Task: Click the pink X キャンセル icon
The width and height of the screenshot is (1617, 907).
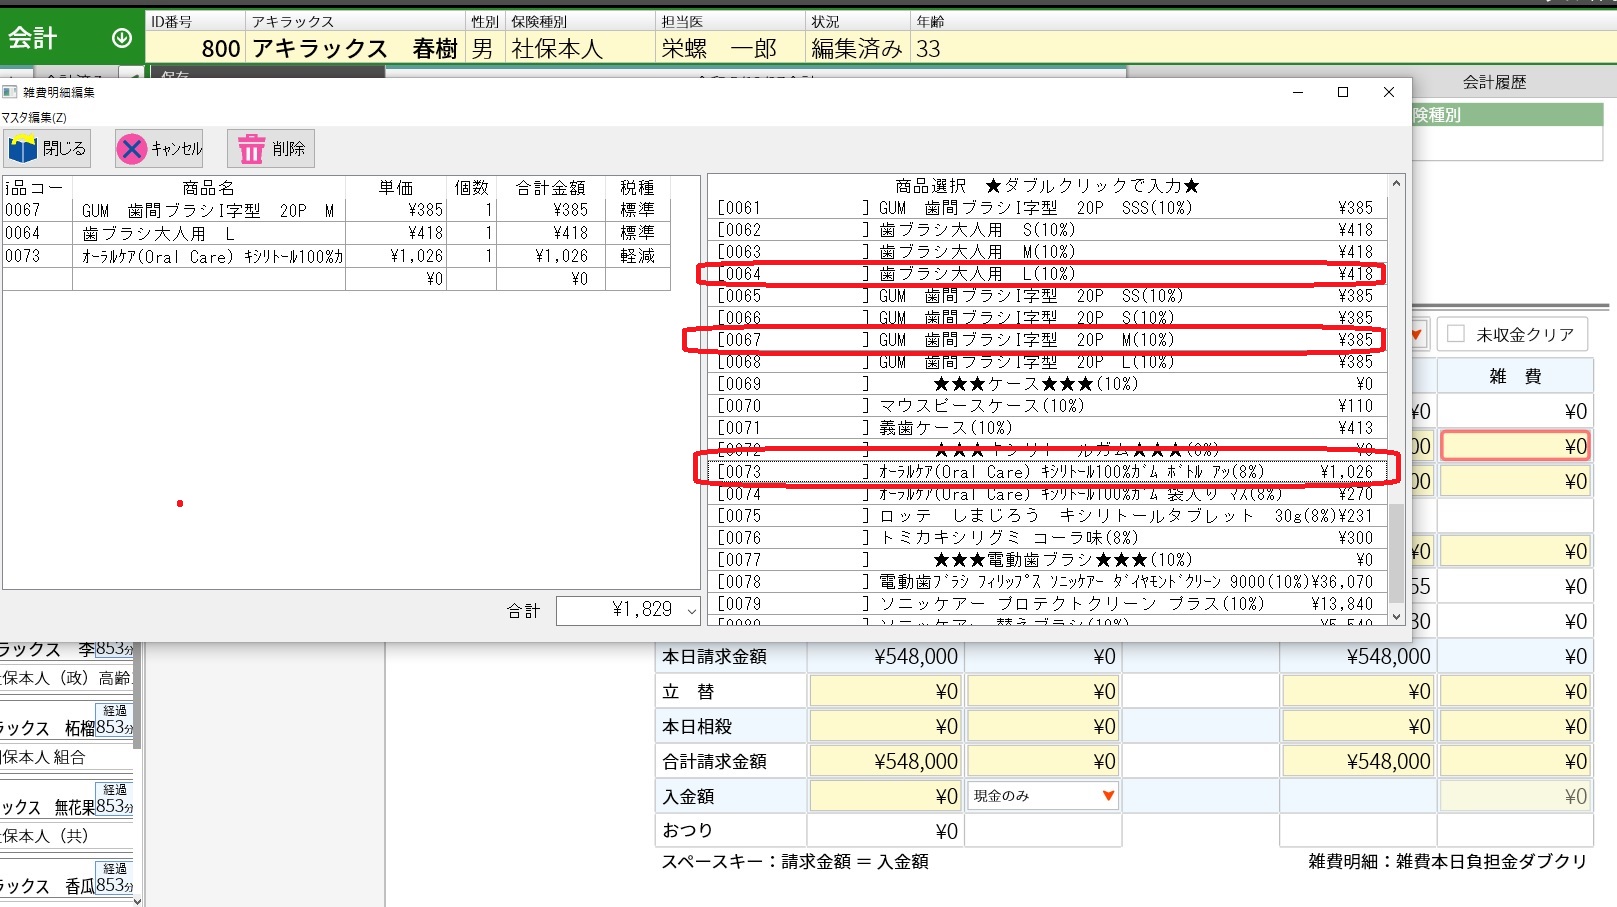Action: (131, 149)
